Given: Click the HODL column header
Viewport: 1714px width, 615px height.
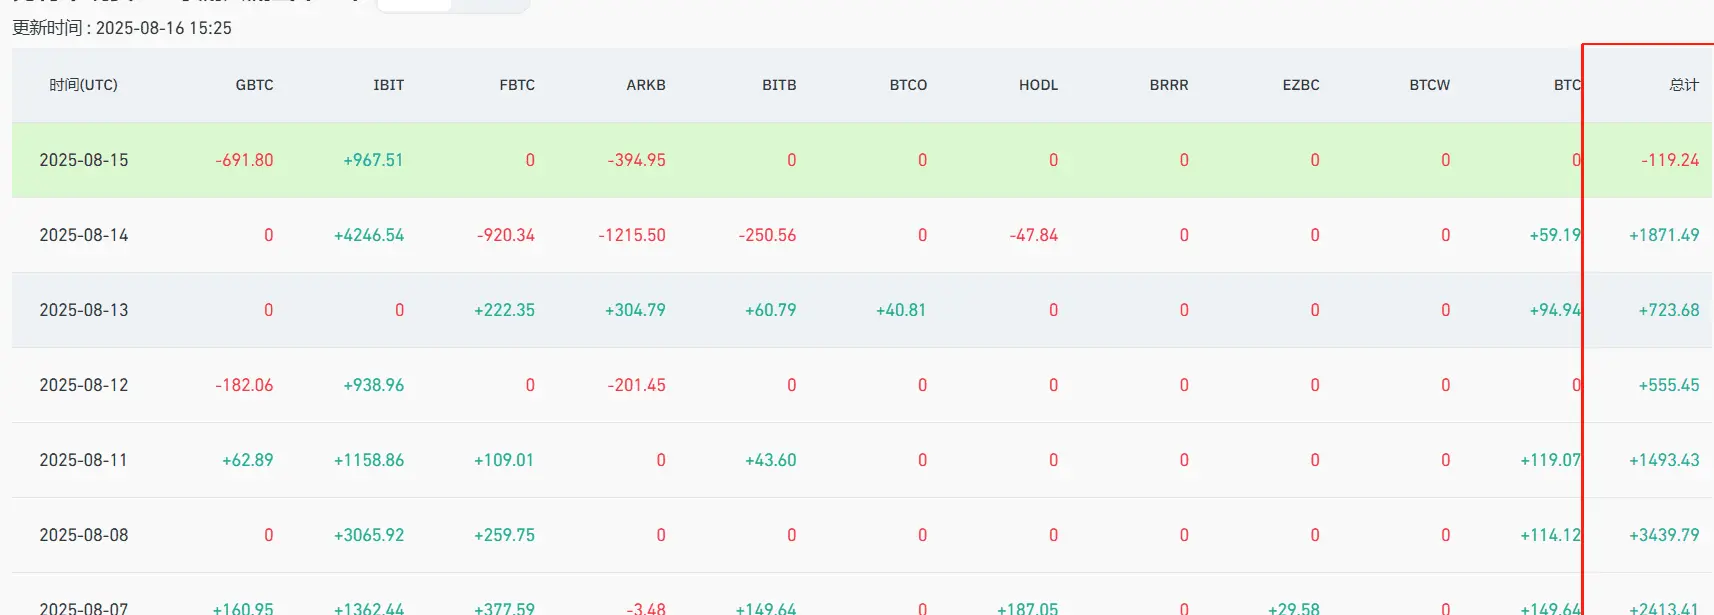Looking at the screenshot, I should click(x=1038, y=85).
